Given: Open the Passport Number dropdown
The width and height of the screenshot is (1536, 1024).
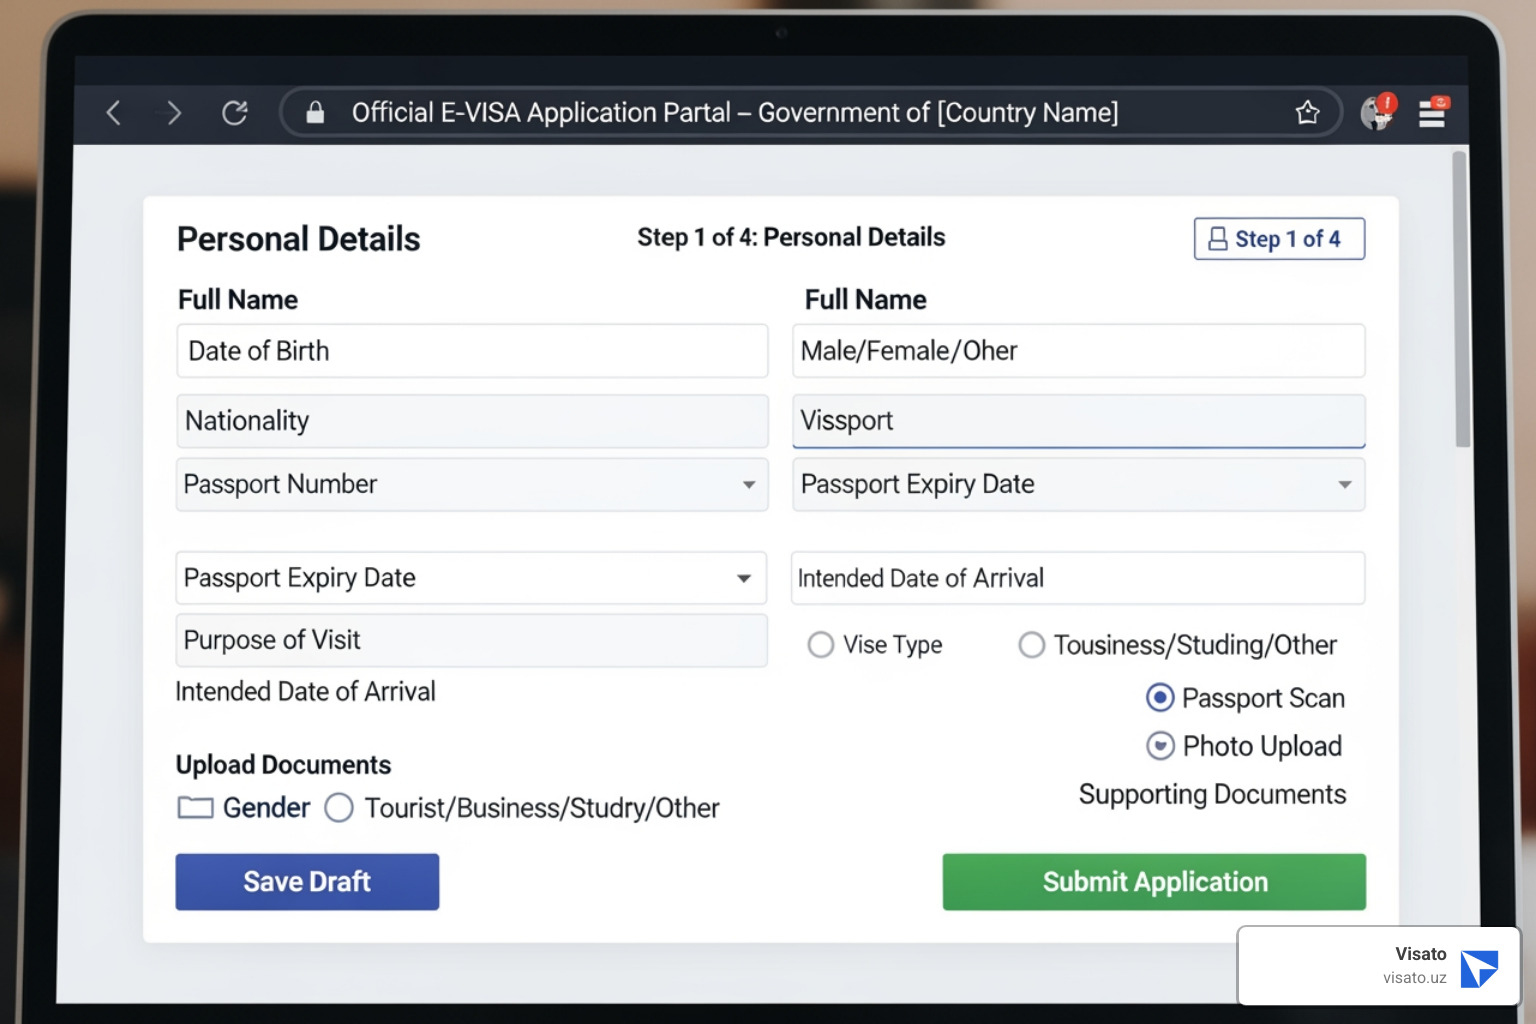Looking at the screenshot, I should click(x=750, y=485).
